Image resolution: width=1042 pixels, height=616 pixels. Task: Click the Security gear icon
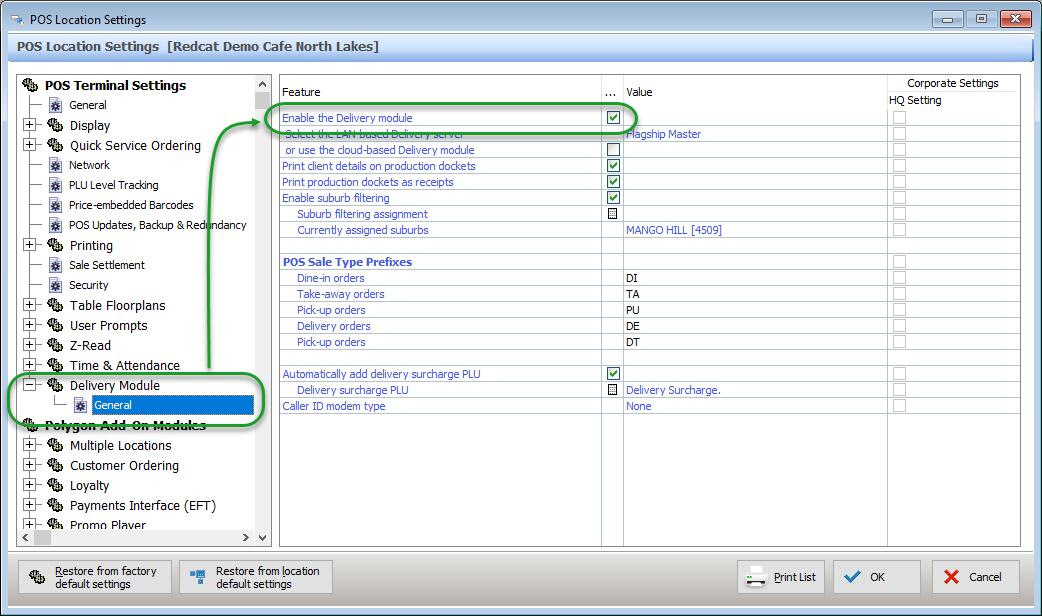(x=55, y=285)
